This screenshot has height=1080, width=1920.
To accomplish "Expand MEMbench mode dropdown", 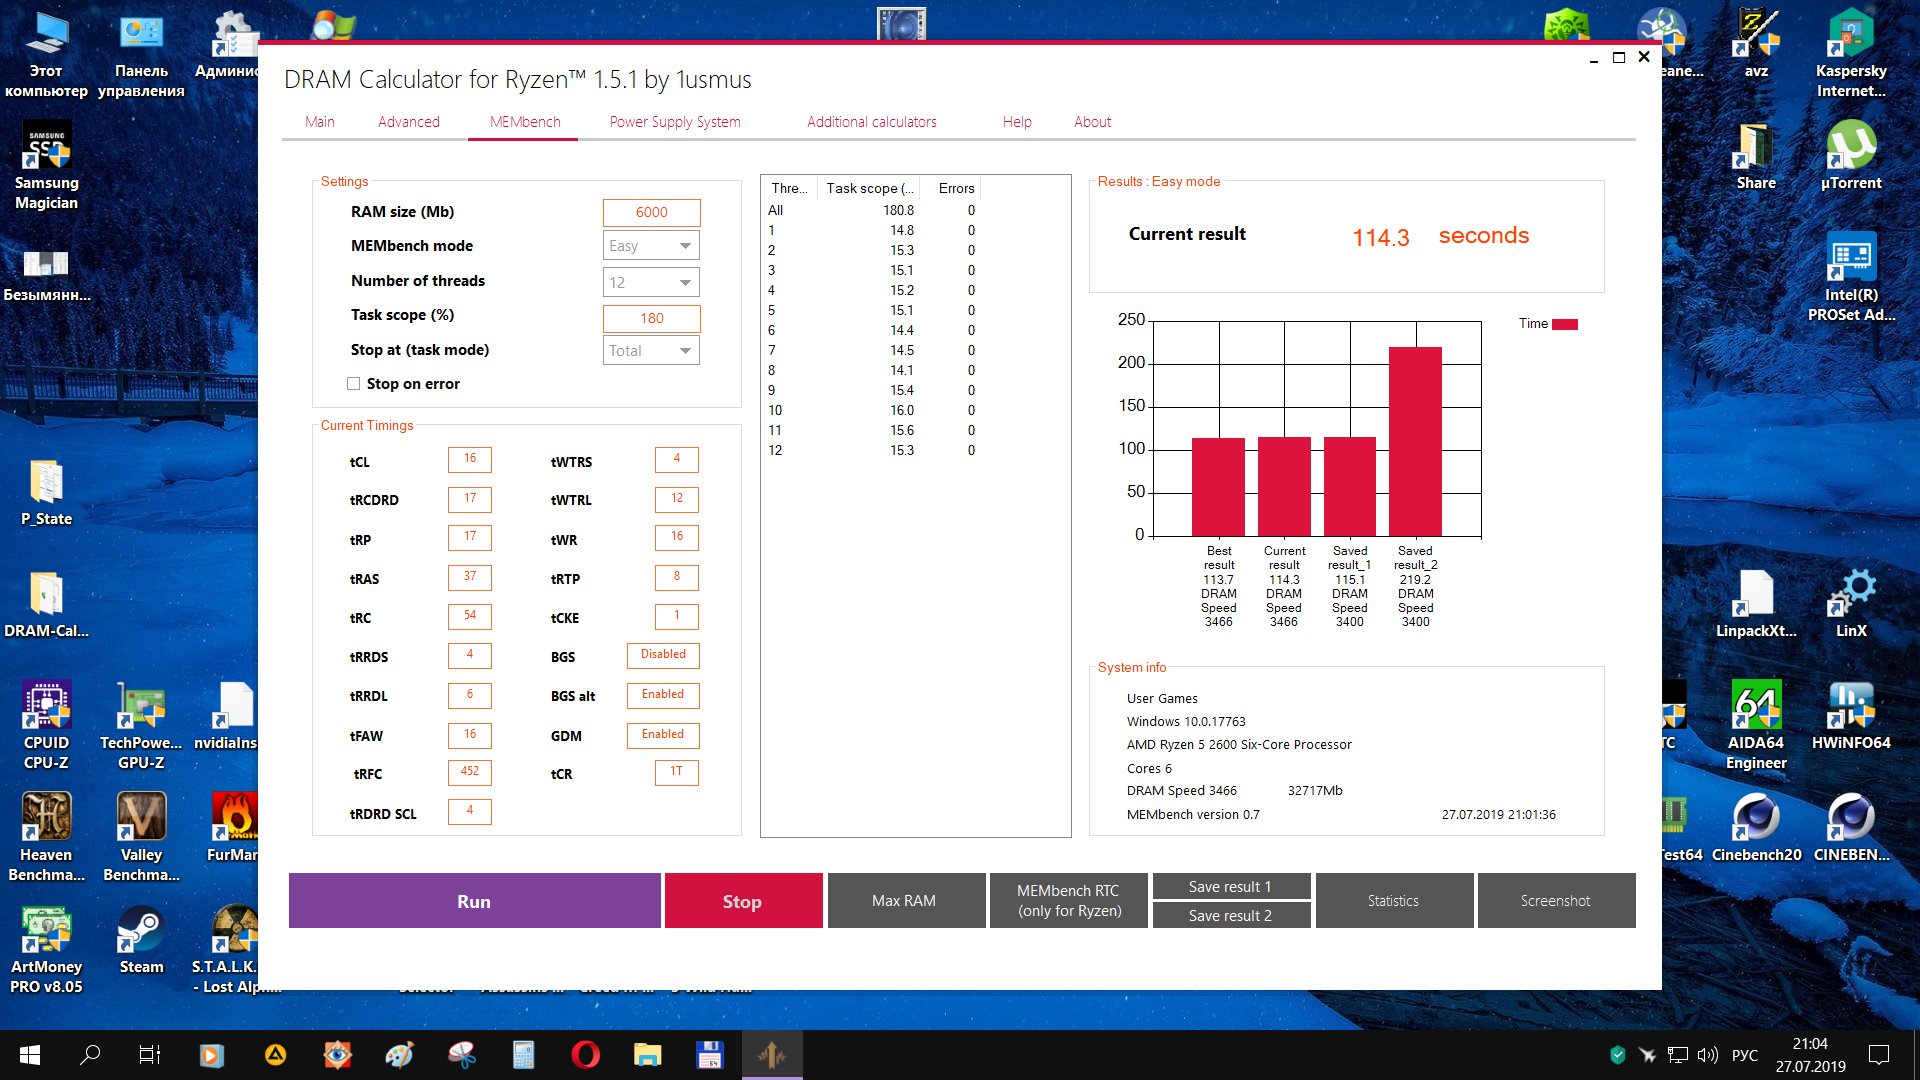I will point(651,246).
